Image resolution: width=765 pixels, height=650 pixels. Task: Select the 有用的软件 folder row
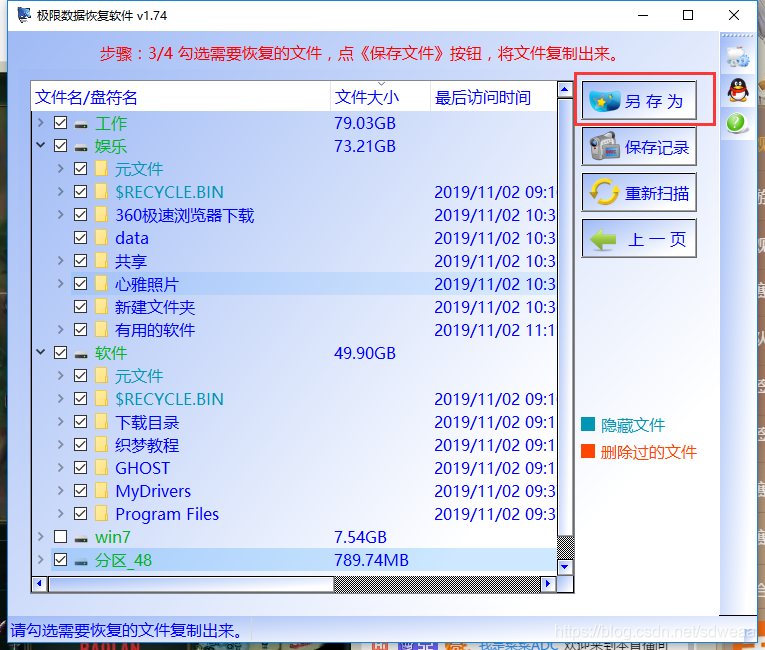pos(312,330)
